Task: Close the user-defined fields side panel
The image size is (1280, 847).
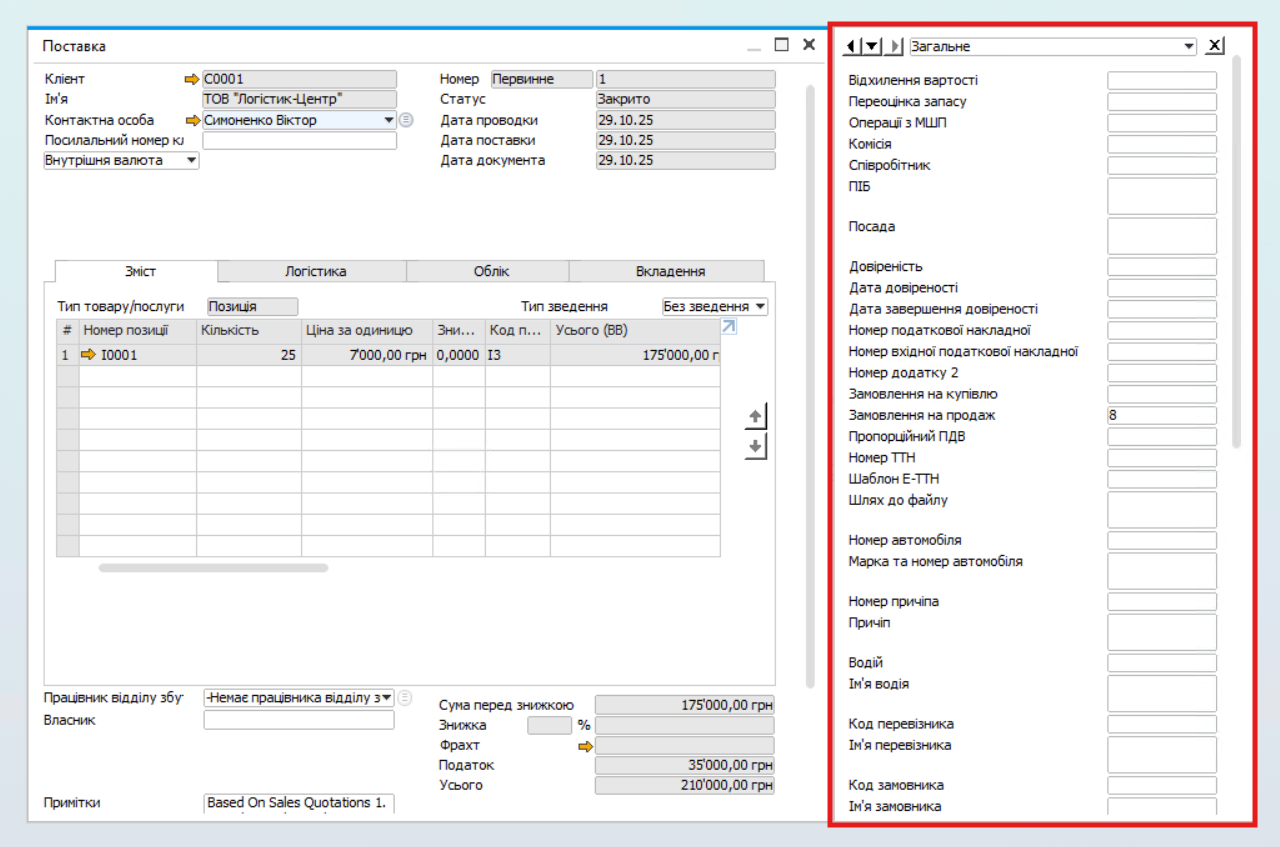Action: 1214,46
